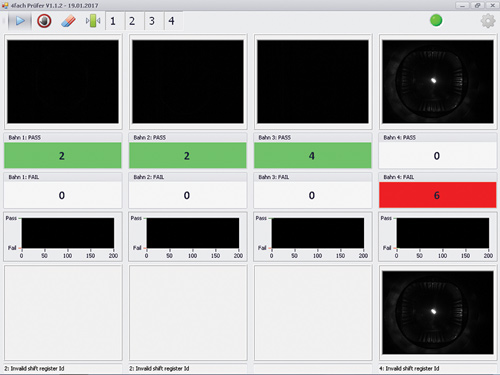Click the 'Bahn 4: PASS' label
This screenshot has width=500, height=375.
400,137
